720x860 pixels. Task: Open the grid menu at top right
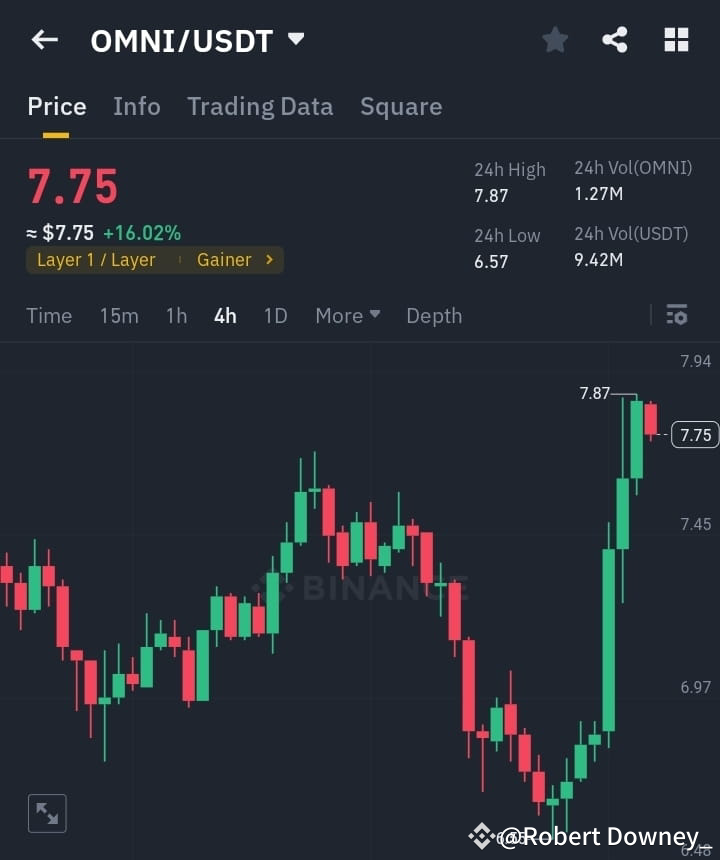pos(676,40)
